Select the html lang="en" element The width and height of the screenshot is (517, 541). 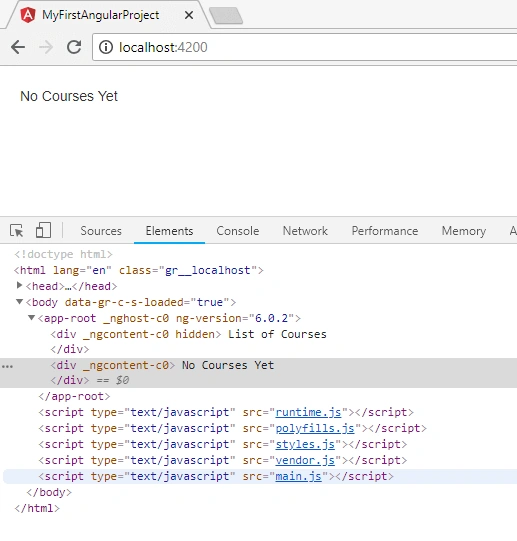tap(139, 270)
